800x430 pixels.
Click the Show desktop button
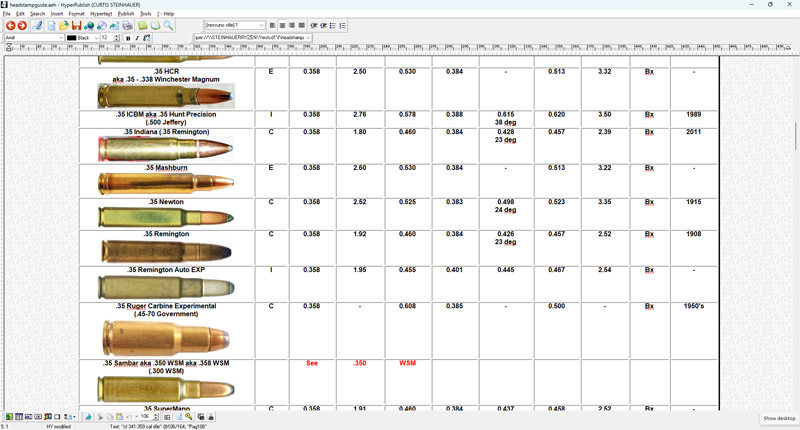[779, 418]
